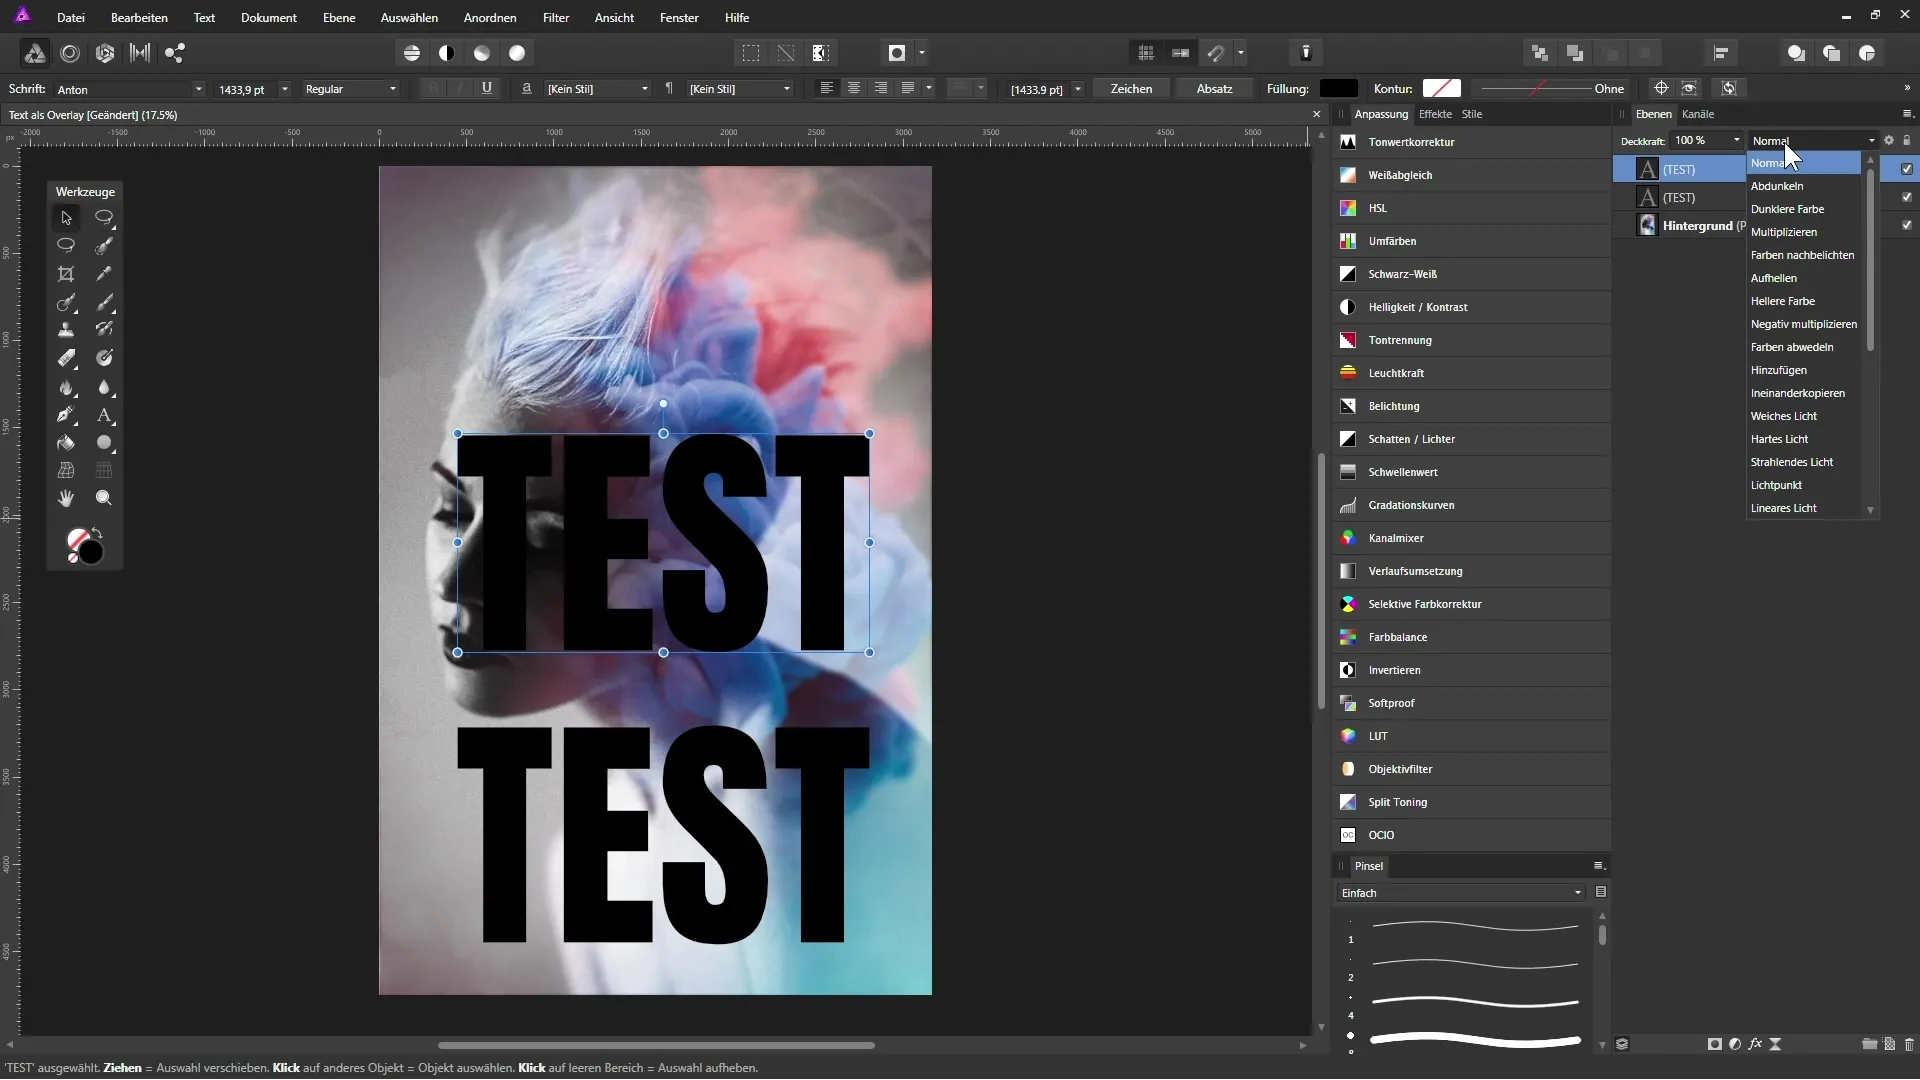This screenshot has width=1920, height=1080.
Task: Click the Absatz paragraph button
Action: pyautogui.click(x=1214, y=89)
